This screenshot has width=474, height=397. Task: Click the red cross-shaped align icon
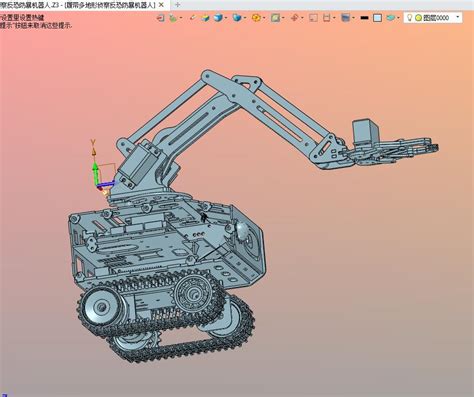pyautogui.click(x=294, y=18)
